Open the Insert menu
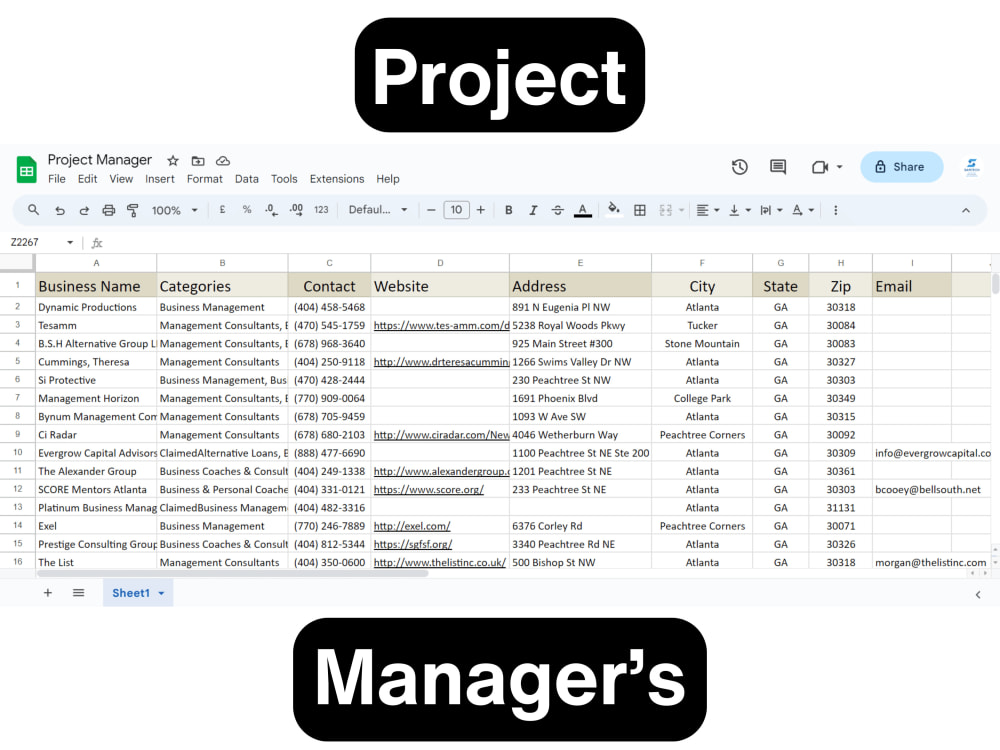This screenshot has height=750, width=1000. 159,179
